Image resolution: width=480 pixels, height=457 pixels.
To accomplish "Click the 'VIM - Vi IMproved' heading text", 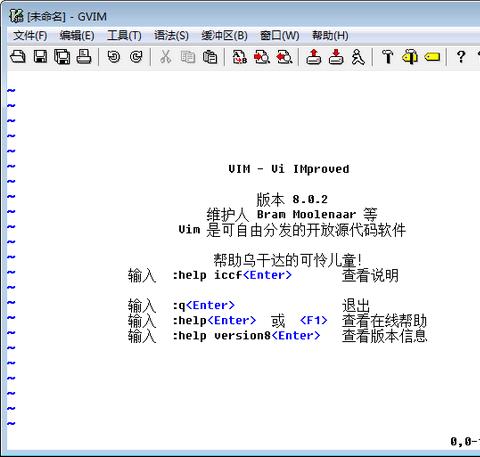I will click(x=289, y=169).
